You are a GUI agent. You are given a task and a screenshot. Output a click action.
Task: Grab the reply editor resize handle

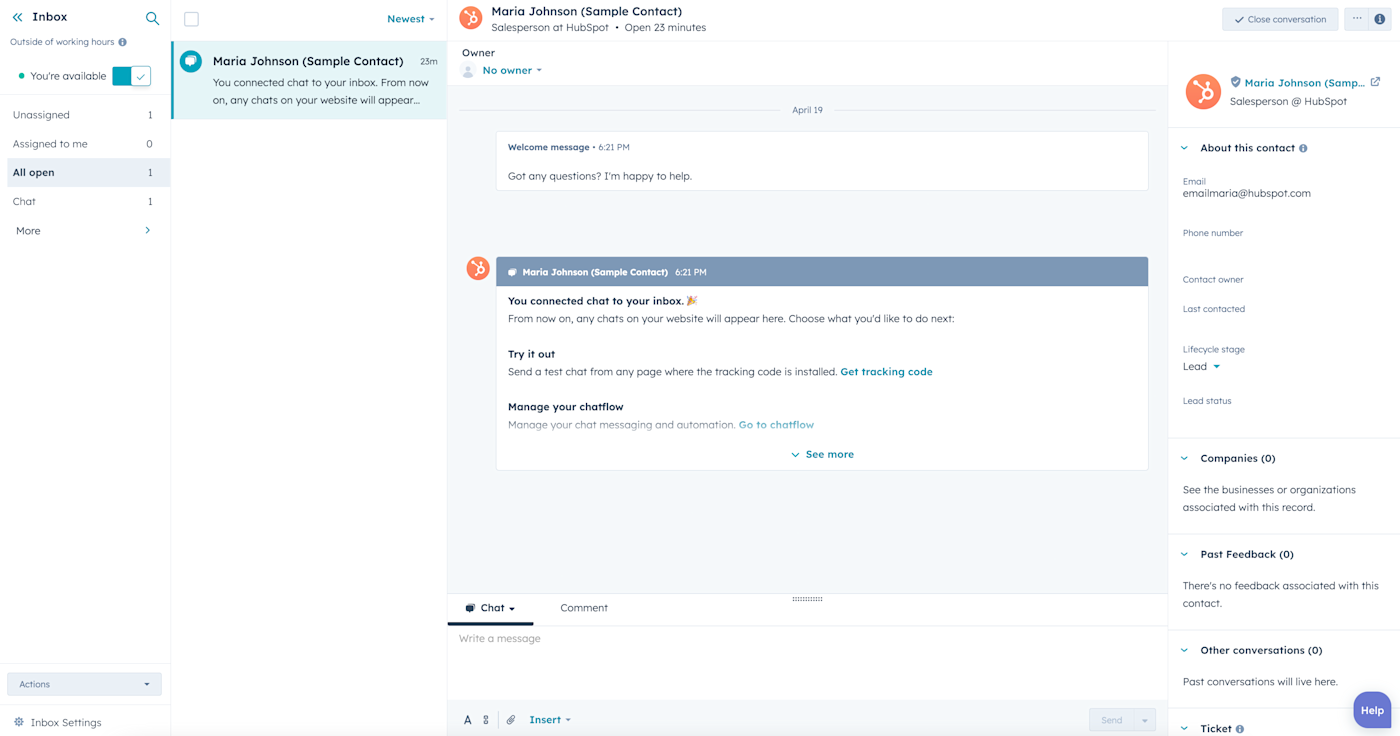pos(807,599)
